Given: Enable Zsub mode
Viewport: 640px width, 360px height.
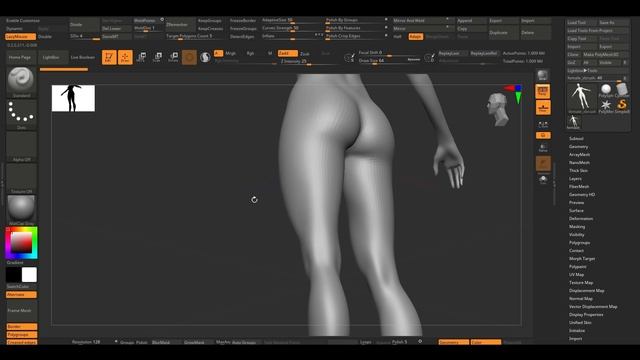Looking at the screenshot, I should click(305, 54).
